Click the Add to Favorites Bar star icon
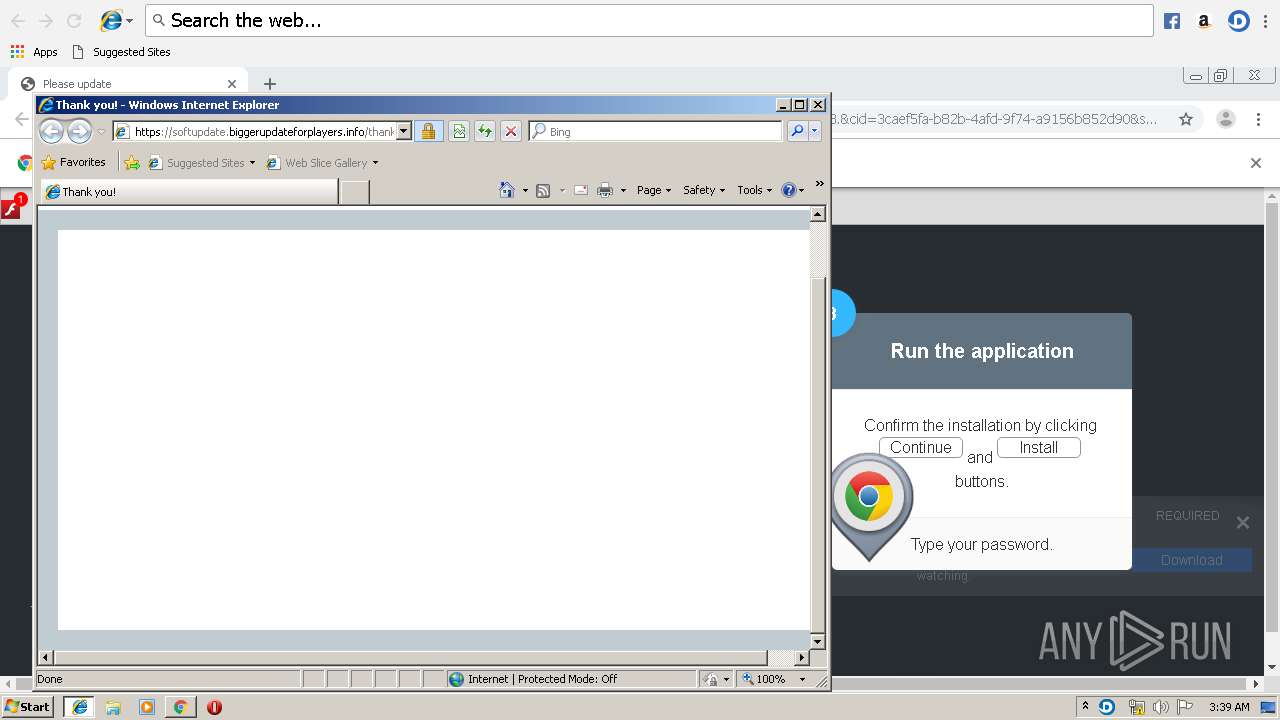1280x720 pixels. [x=131, y=162]
